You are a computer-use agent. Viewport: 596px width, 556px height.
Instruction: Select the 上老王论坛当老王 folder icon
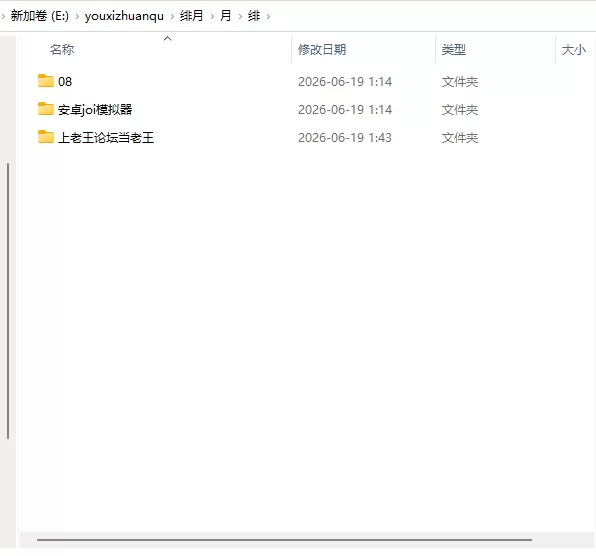[x=46, y=137]
